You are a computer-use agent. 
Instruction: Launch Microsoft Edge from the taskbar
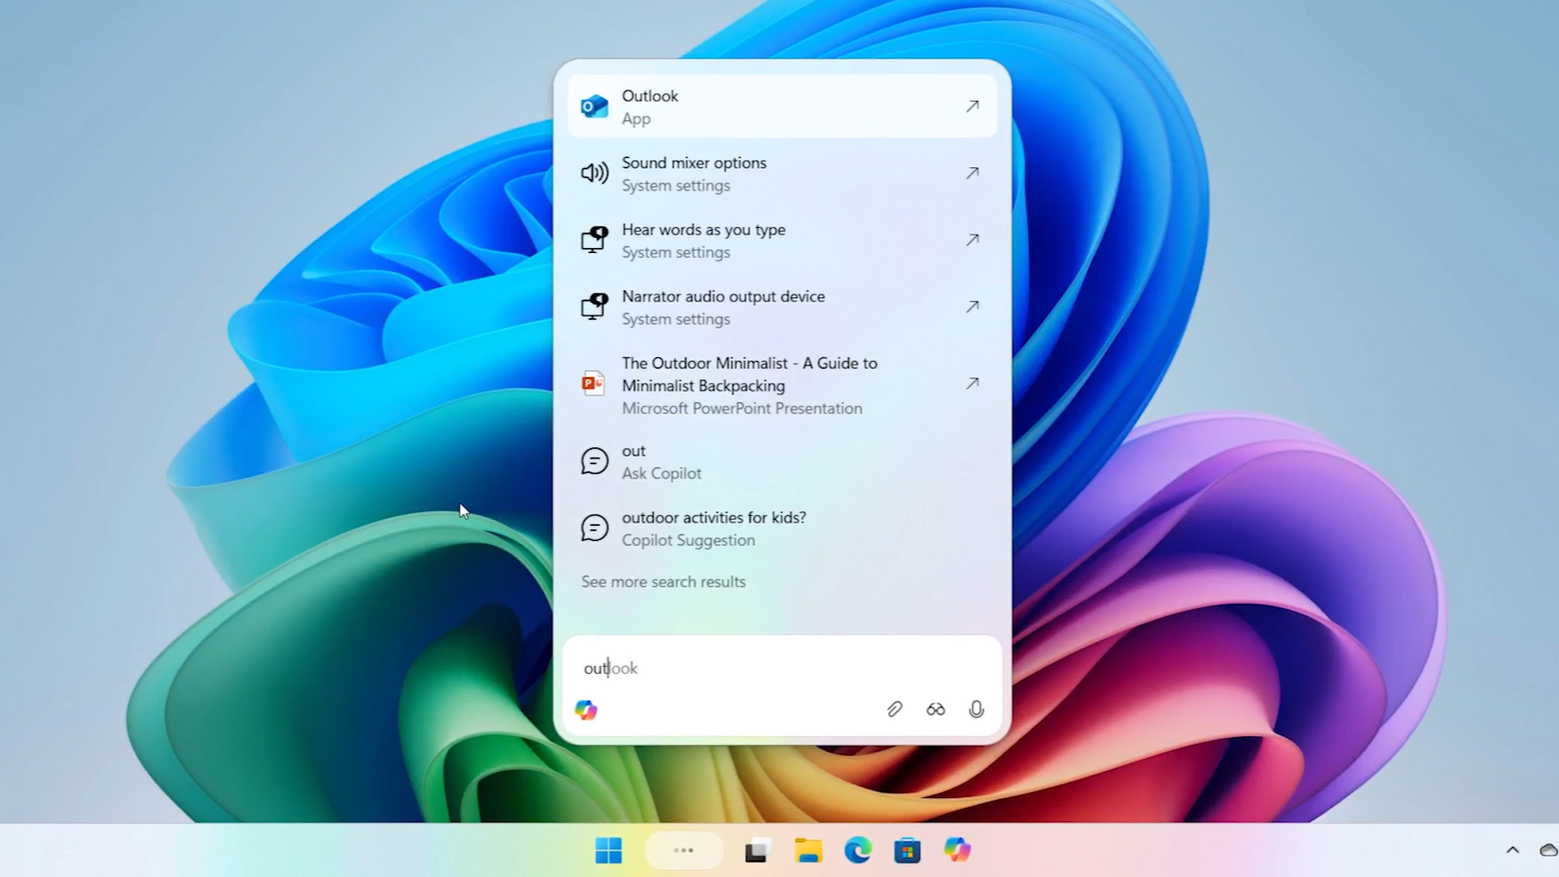(858, 850)
